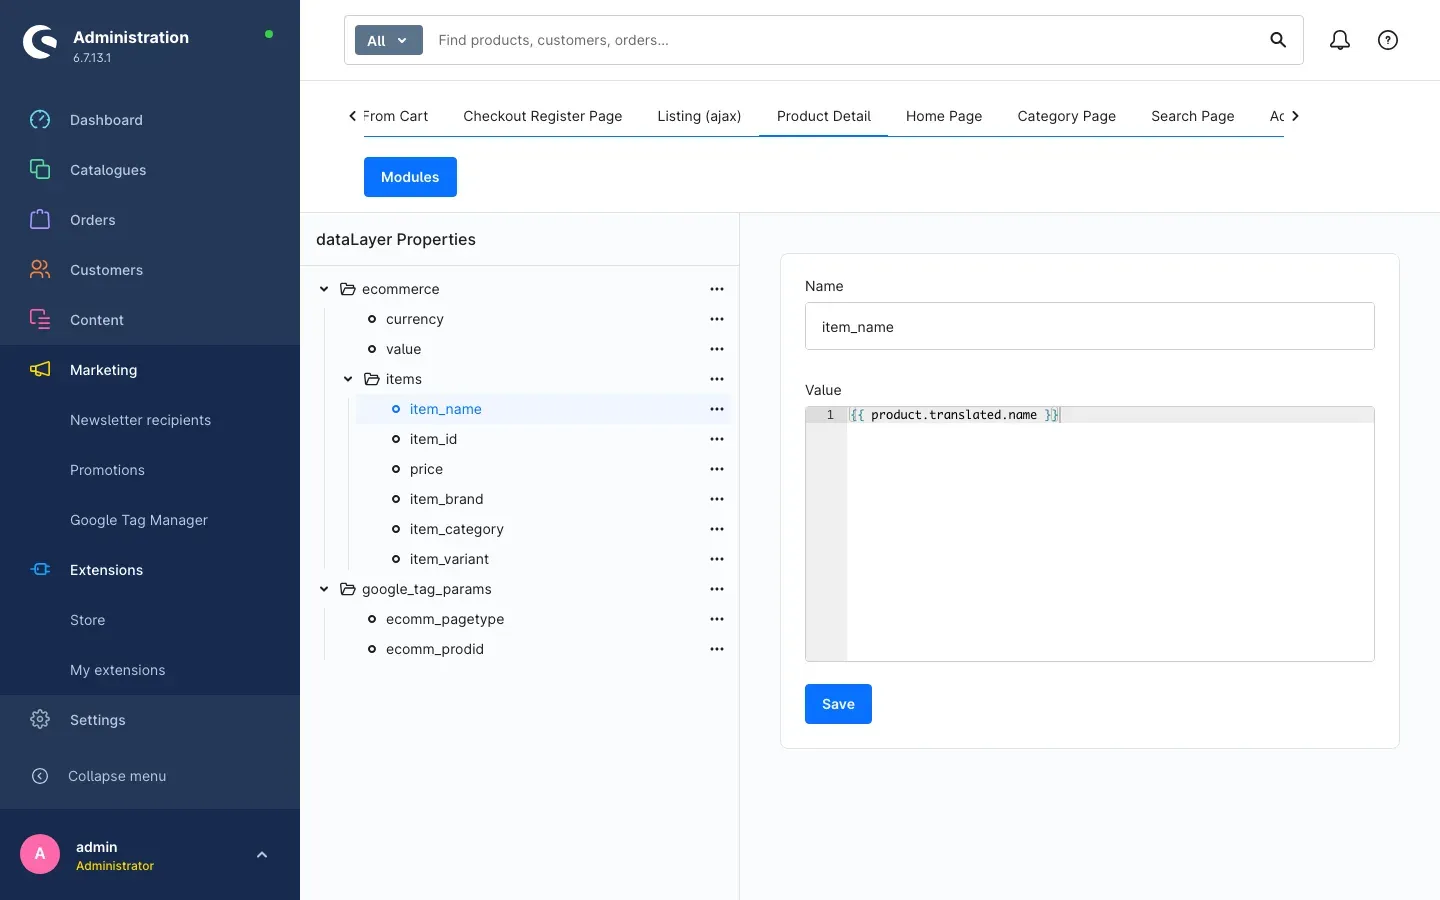Open context menu for ecomm_prodid row
Viewport: 1440px width, 900px height.
tap(717, 649)
